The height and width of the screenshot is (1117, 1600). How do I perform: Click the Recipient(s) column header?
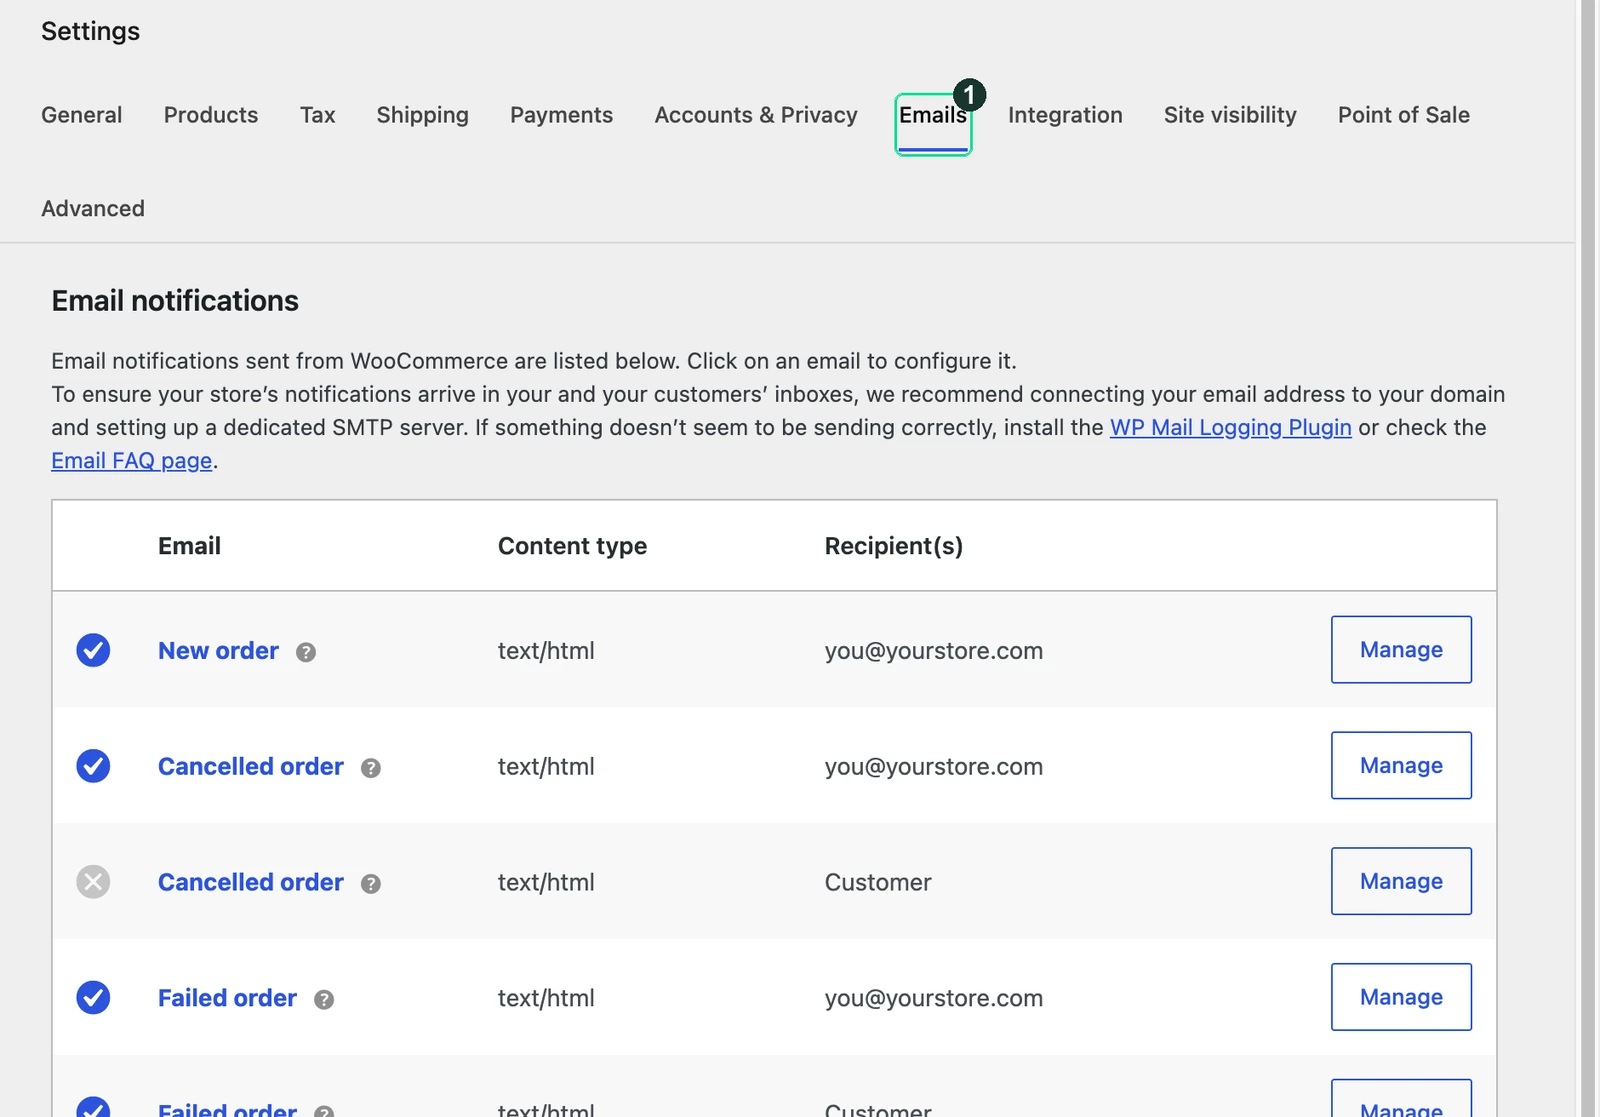[894, 546]
